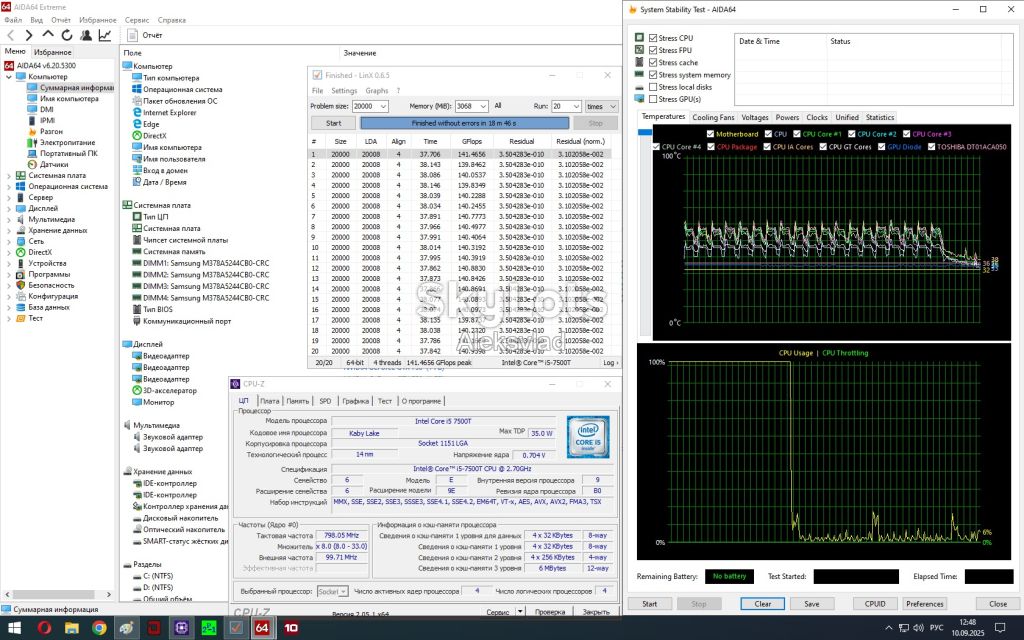
Task: Click the Start button in LinX
Action: tap(333, 123)
